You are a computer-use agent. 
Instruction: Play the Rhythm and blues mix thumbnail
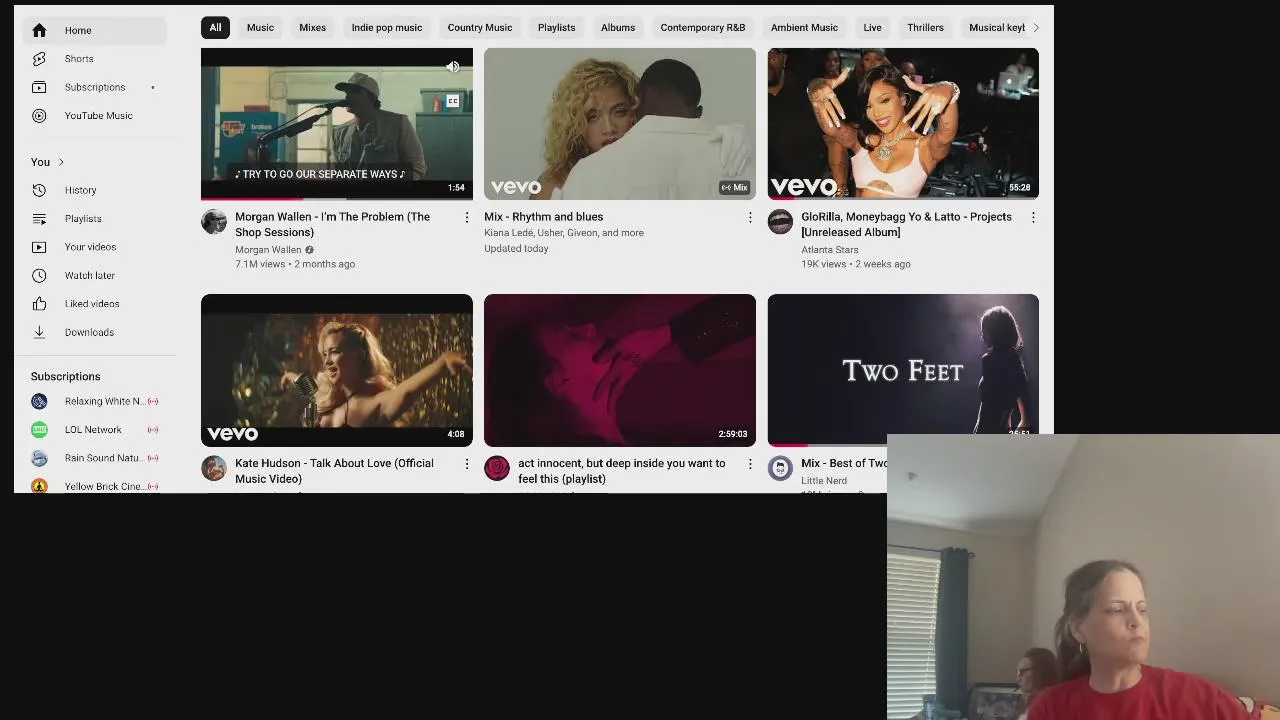pyautogui.click(x=620, y=124)
